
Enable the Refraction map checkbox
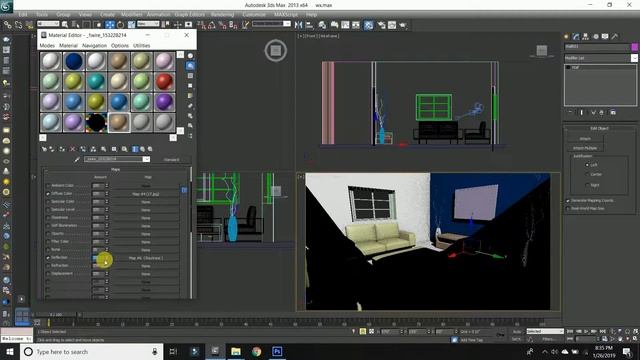pyautogui.click(x=48, y=266)
